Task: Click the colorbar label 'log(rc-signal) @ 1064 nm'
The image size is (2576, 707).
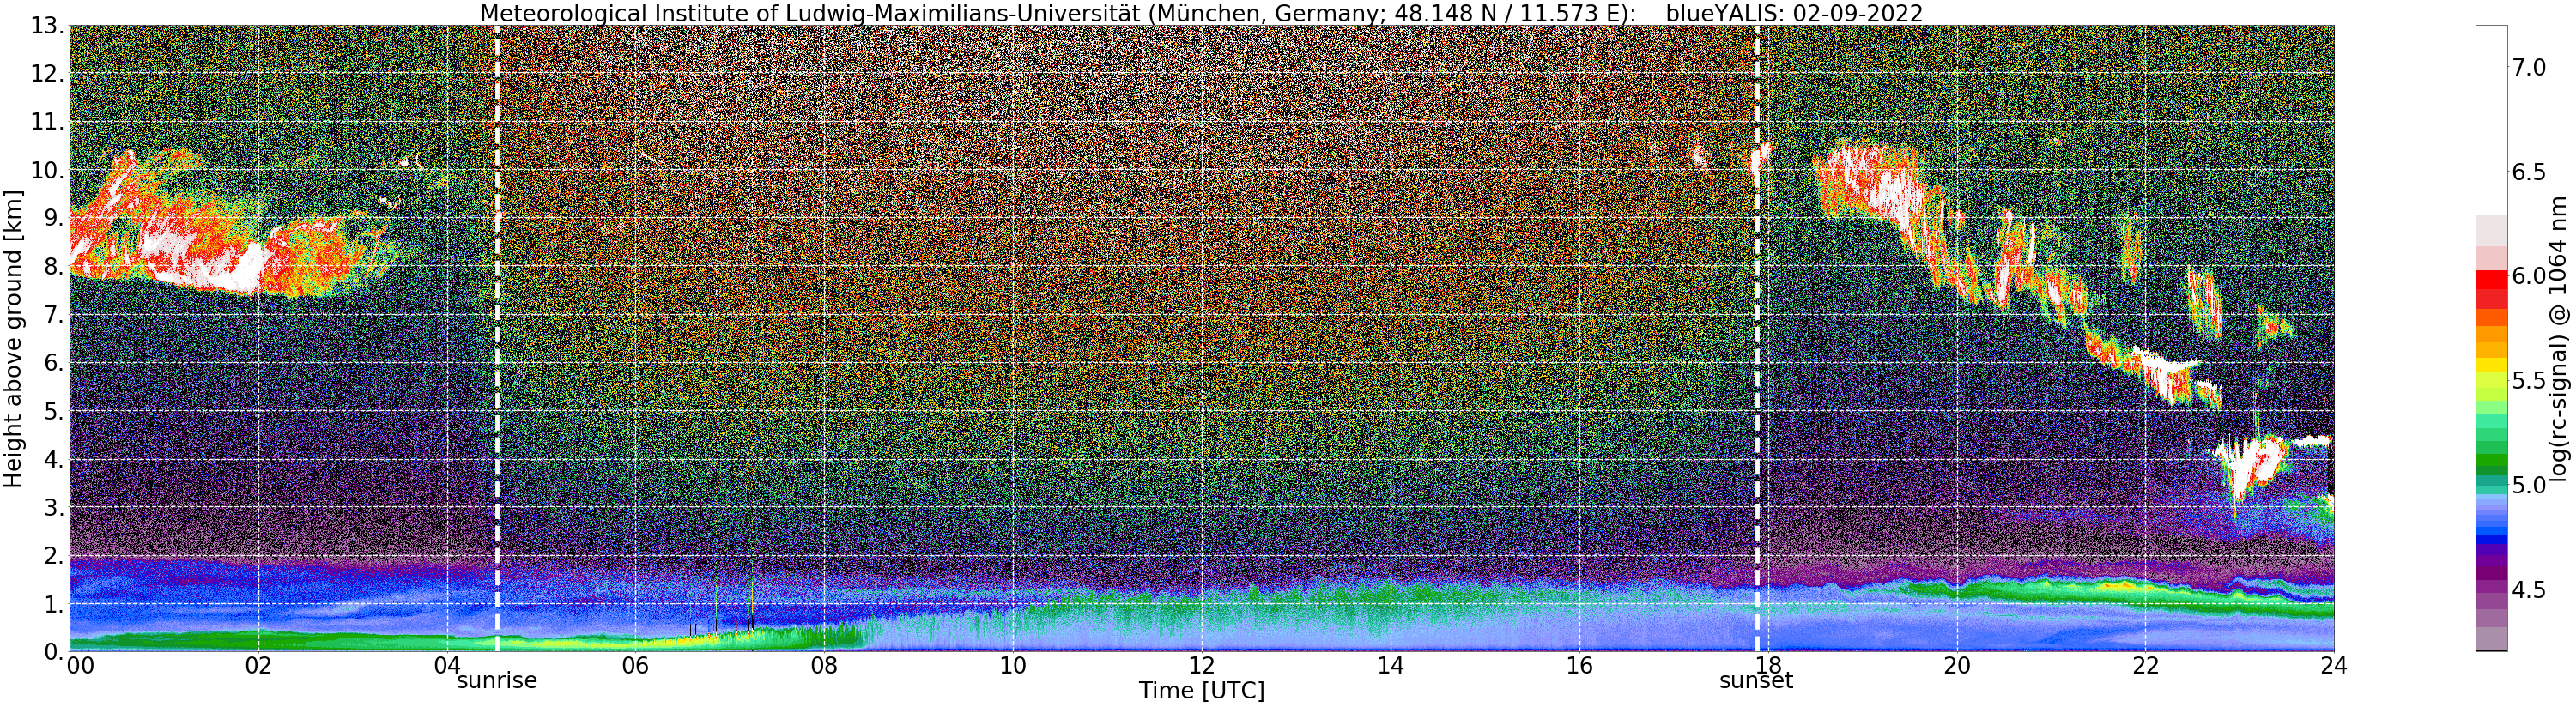Action: tap(2557, 338)
